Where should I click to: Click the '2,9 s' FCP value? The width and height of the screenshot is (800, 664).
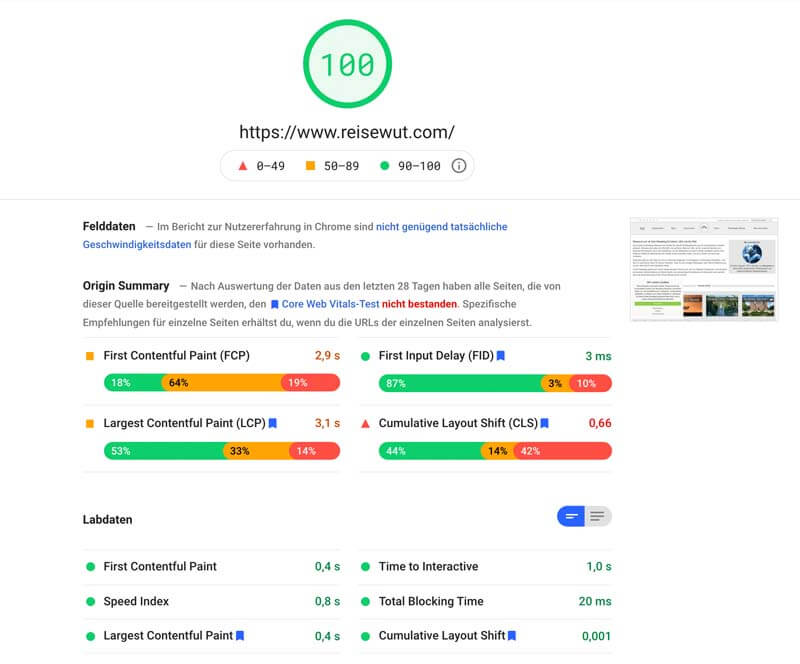pyautogui.click(x=327, y=356)
